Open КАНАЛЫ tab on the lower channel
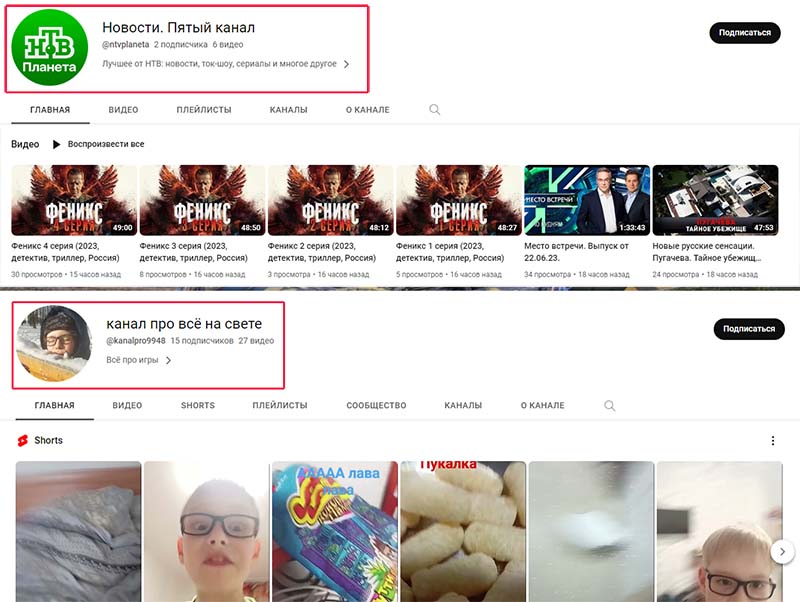 (x=463, y=406)
